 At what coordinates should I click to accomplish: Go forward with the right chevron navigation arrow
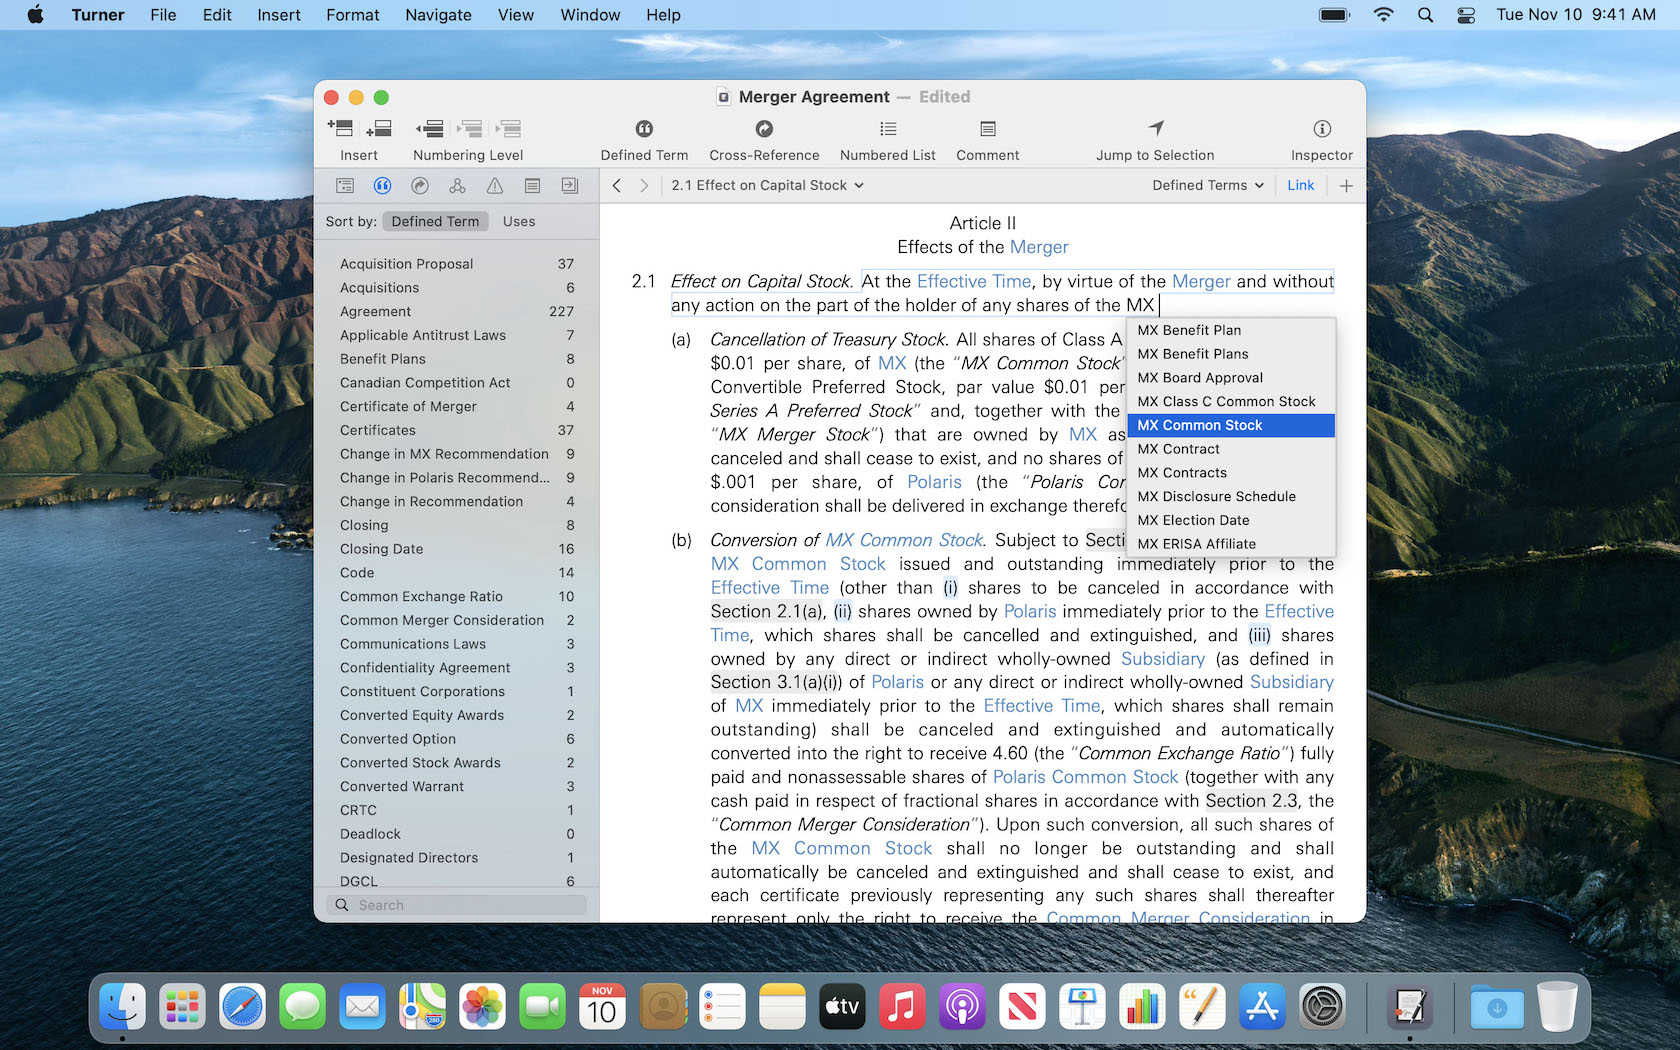coord(644,185)
